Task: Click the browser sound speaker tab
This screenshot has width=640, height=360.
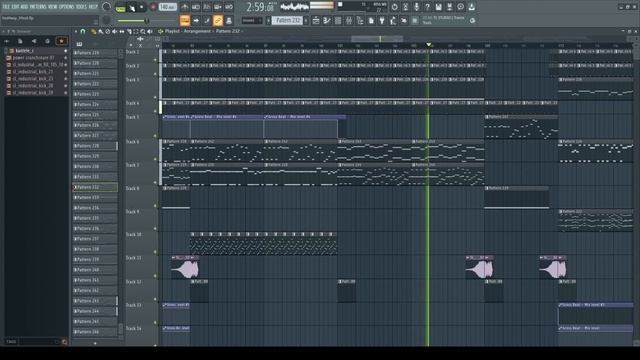Action: pyautogui.click(x=34, y=41)
